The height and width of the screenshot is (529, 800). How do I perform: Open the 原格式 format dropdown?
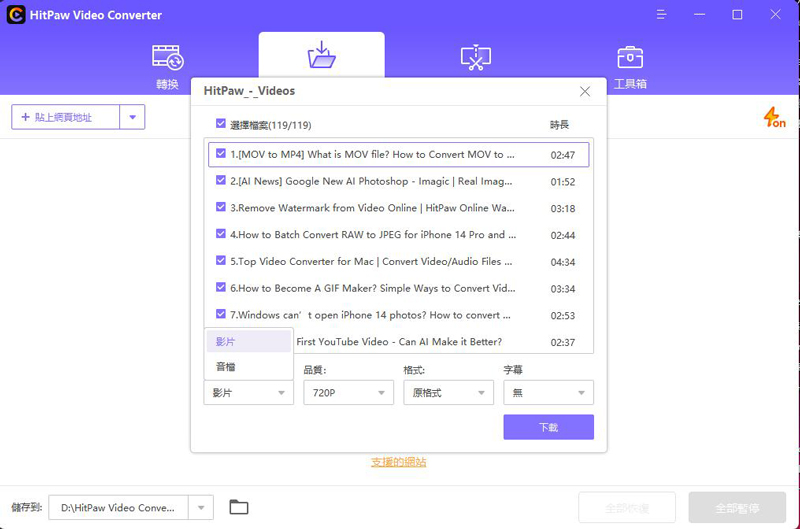[x=448, y=393]
